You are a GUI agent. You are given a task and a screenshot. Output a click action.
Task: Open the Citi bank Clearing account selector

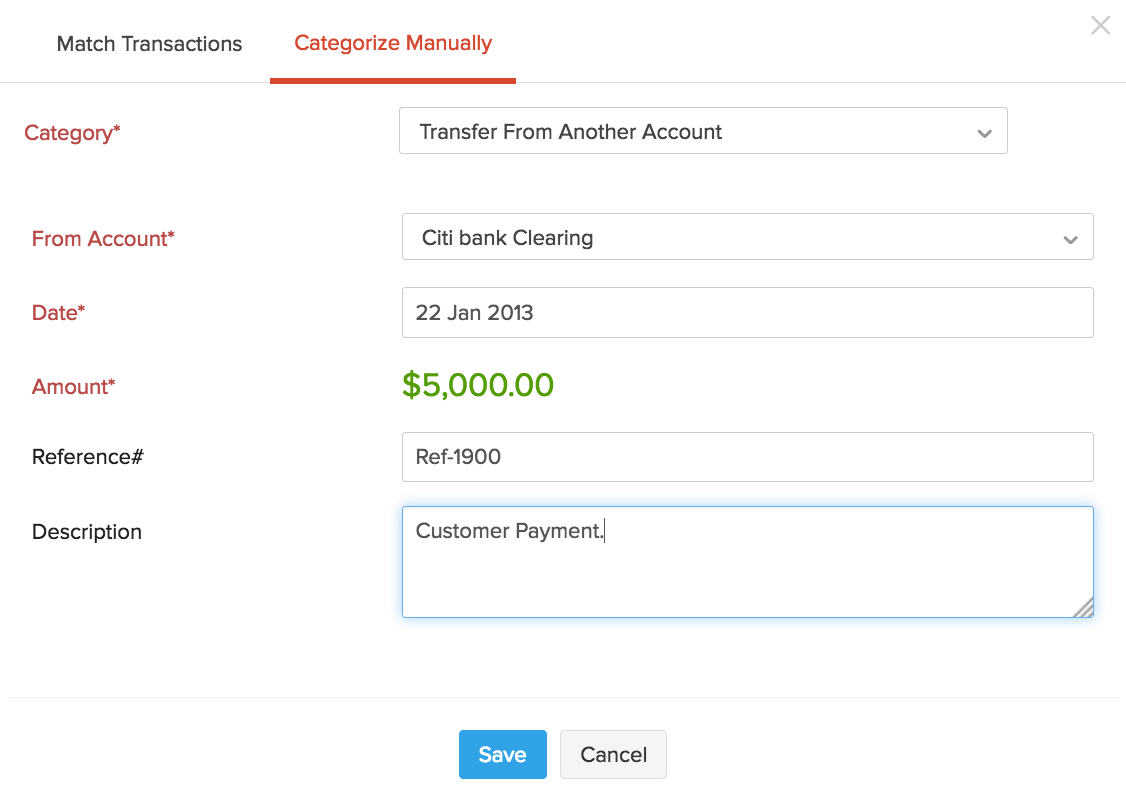click(748, 237)
